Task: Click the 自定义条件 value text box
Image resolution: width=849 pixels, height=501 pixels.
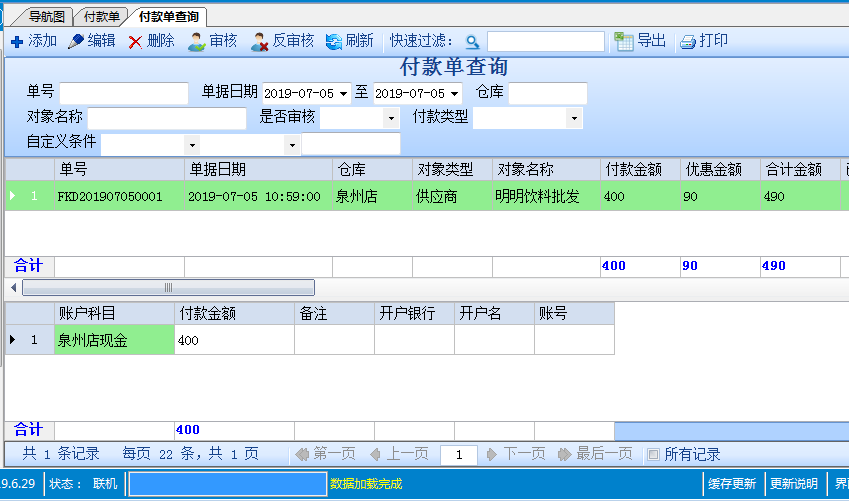Action: [x=351, y=144]
